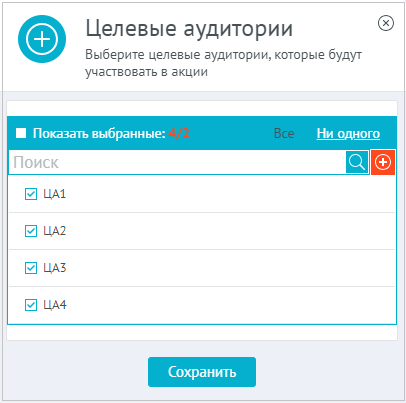This screenshot has height=403, width=406.
Task: Click the Целевые аудитории dialog title
Action: pos(189,28)
